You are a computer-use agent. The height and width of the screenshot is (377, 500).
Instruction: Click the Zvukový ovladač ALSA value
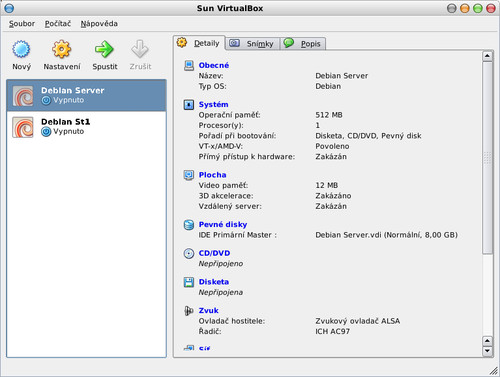[357, 321]
